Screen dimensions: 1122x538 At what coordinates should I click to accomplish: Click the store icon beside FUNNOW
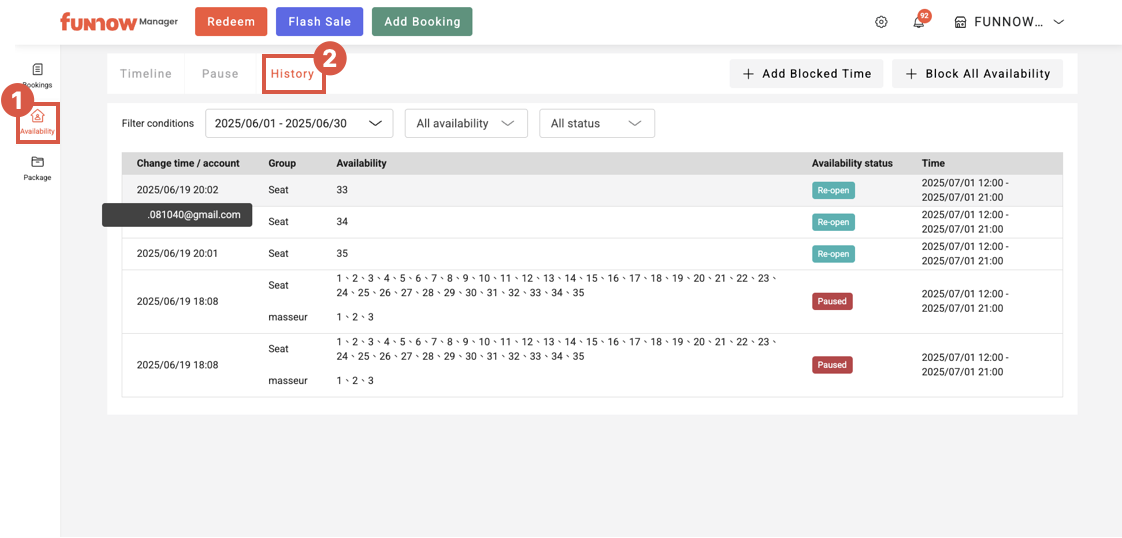[960, 22]
